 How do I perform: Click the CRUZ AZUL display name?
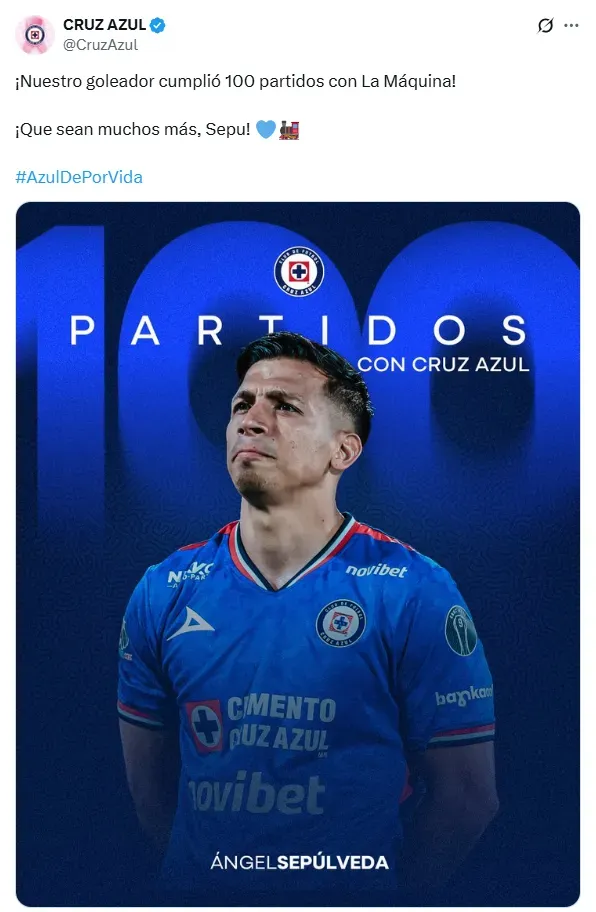(x=105, y=25)
